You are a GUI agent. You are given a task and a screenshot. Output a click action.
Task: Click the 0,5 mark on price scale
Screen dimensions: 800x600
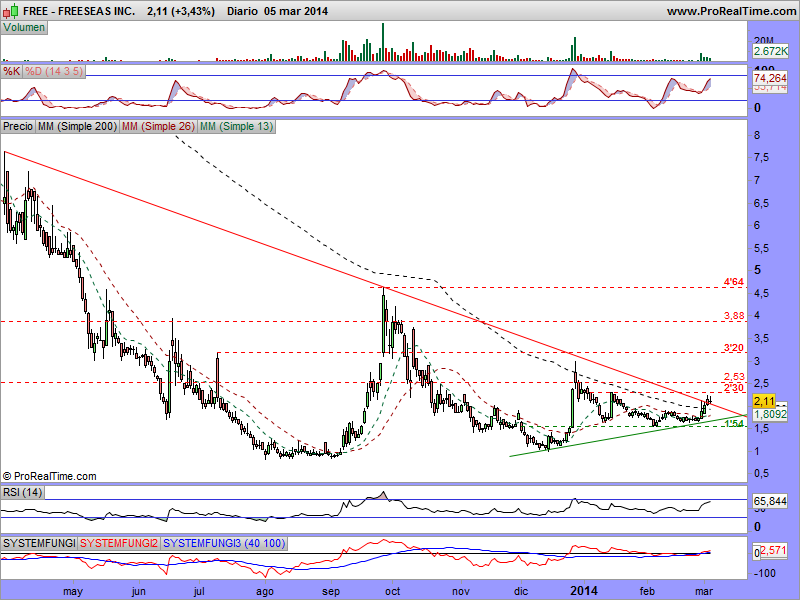click(x=762, y=473)
